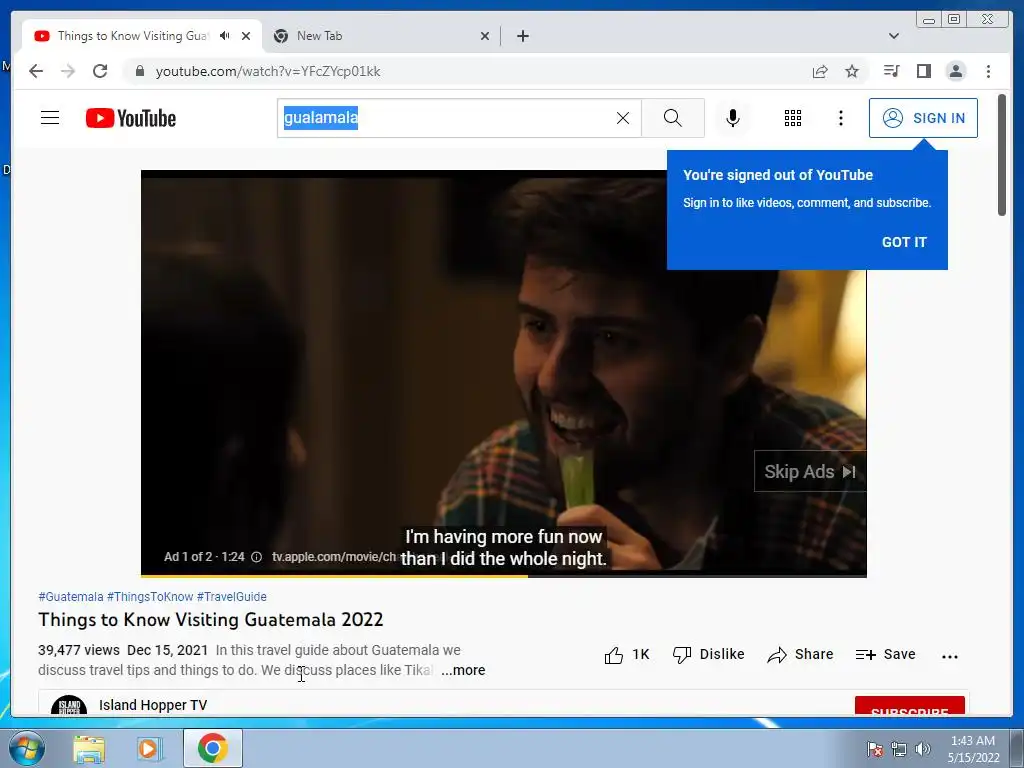The width and height of the screenshot is (1024, 768).
Task: Switch to the New Tab tab
Action: point(381,36)
